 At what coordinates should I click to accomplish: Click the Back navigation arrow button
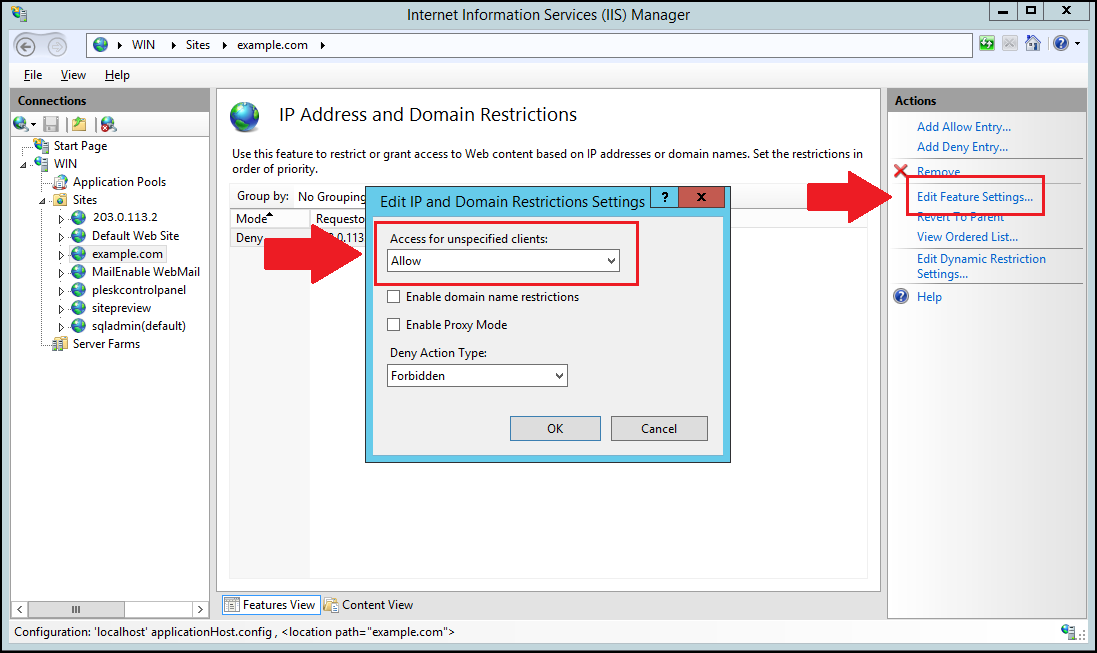(x=27, y=46)
